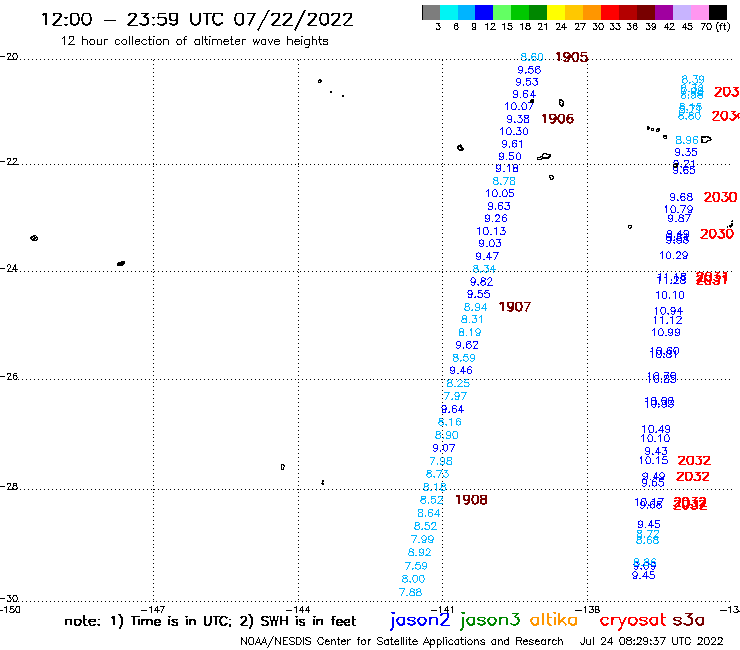Click the time marker 1905
Screen dimensions: 740x650
coord(572,57)
